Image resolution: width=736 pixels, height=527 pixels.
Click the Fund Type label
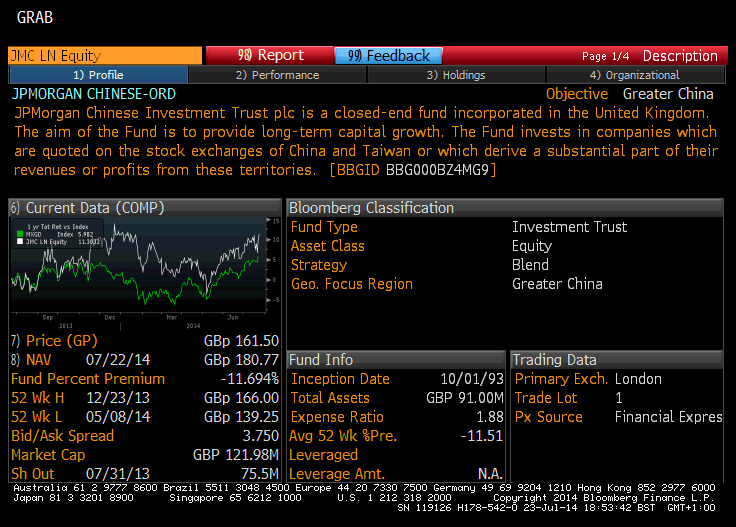(x=324, y=227)
